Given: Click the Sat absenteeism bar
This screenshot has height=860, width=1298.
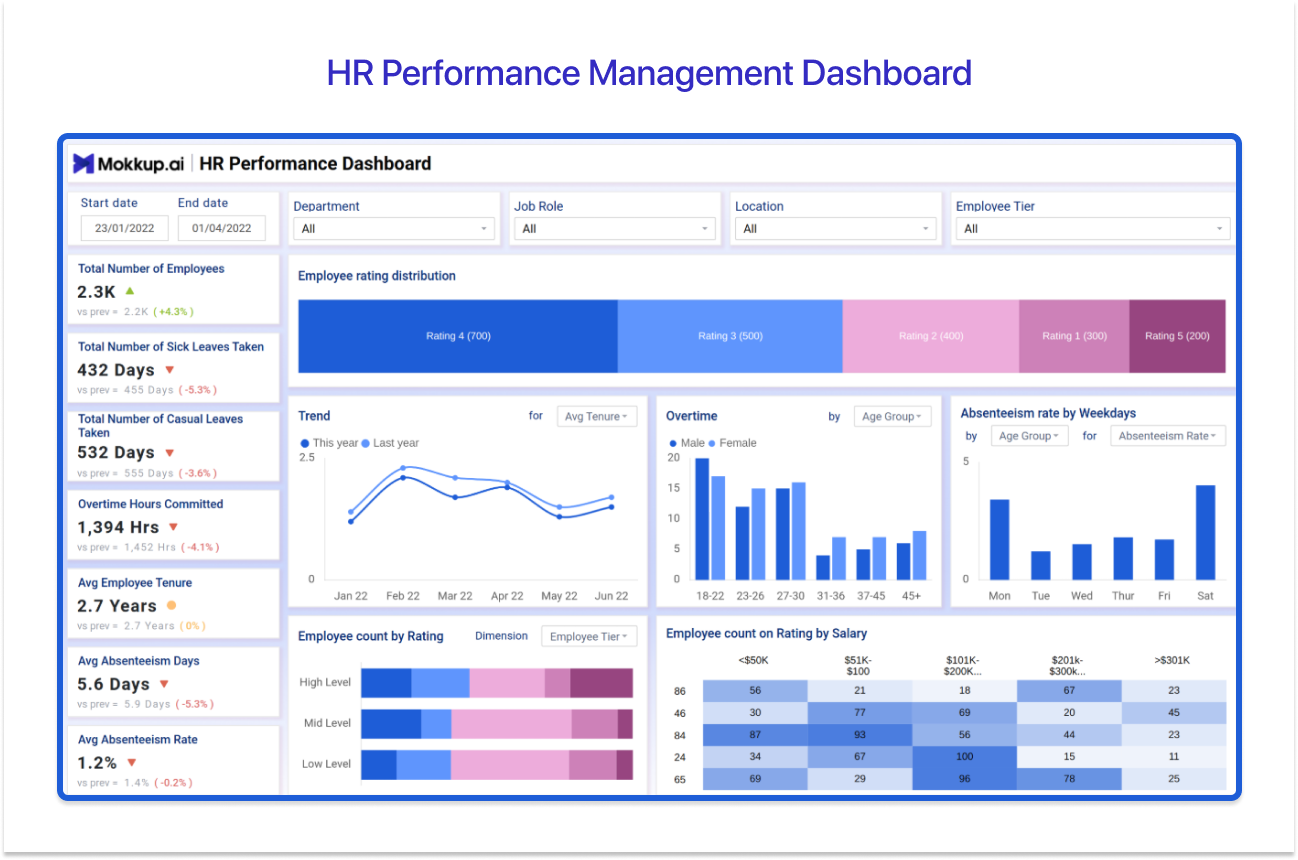Looking at the screenshot, I should [1205, 532].
